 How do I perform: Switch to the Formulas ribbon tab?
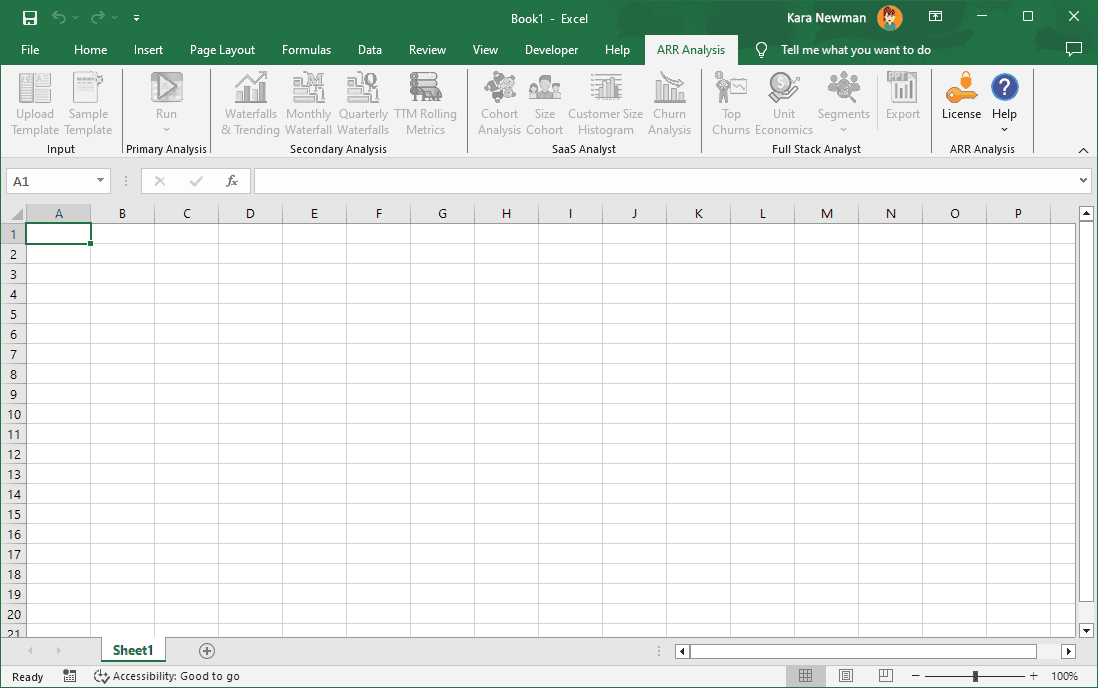306,49
